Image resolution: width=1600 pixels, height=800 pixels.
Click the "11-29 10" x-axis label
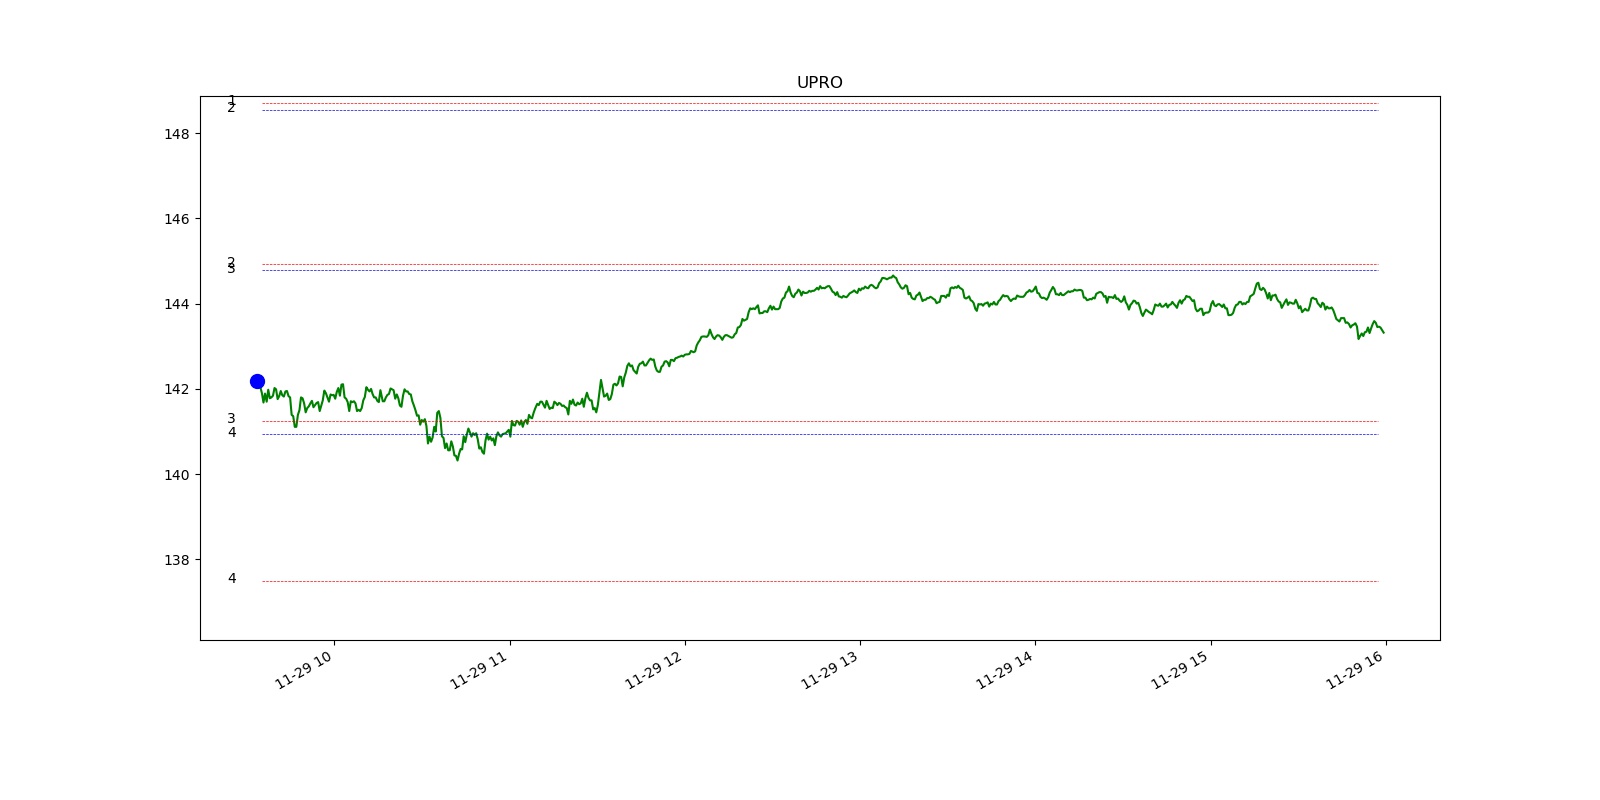pos(303,669)
